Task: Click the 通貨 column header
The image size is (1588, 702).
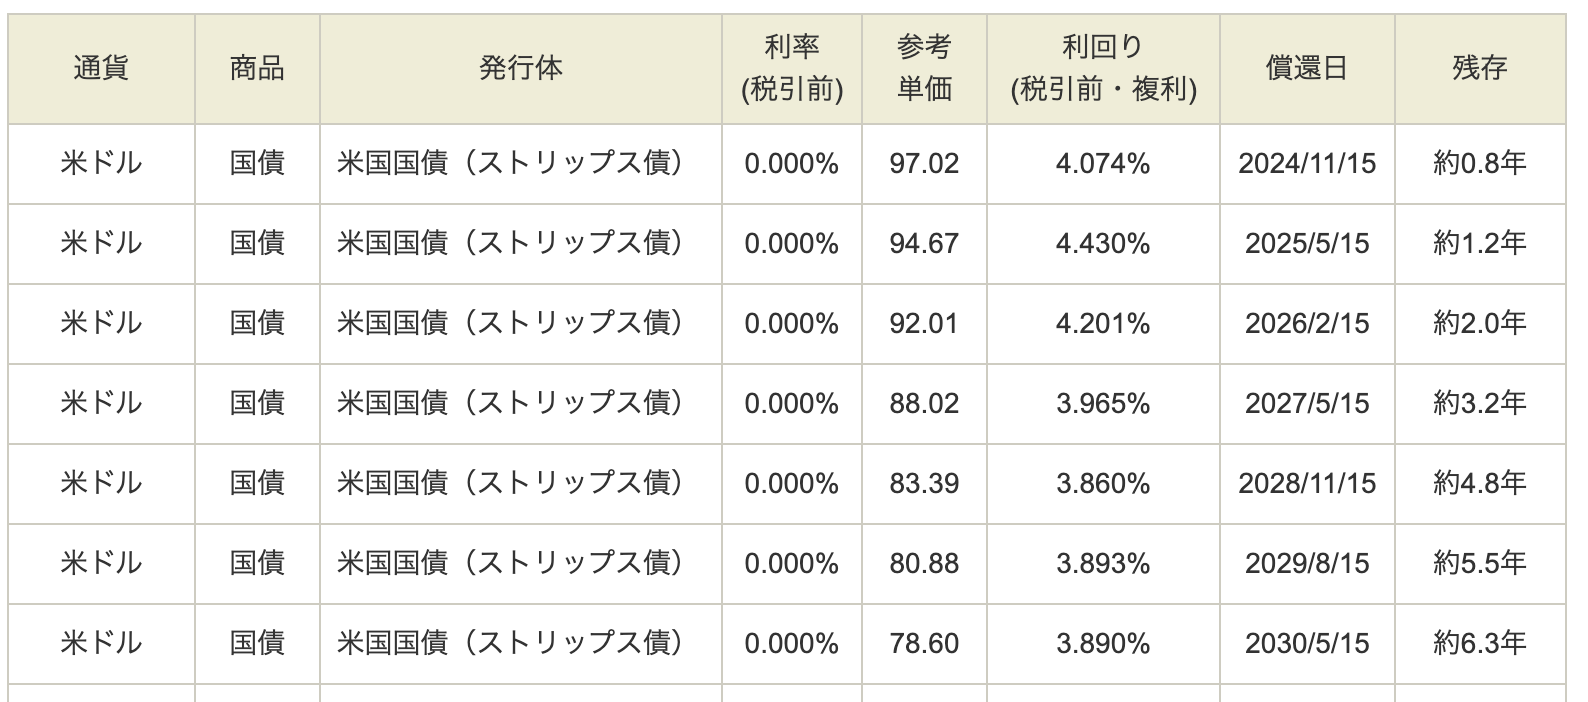Action: [x=101, y=69]
